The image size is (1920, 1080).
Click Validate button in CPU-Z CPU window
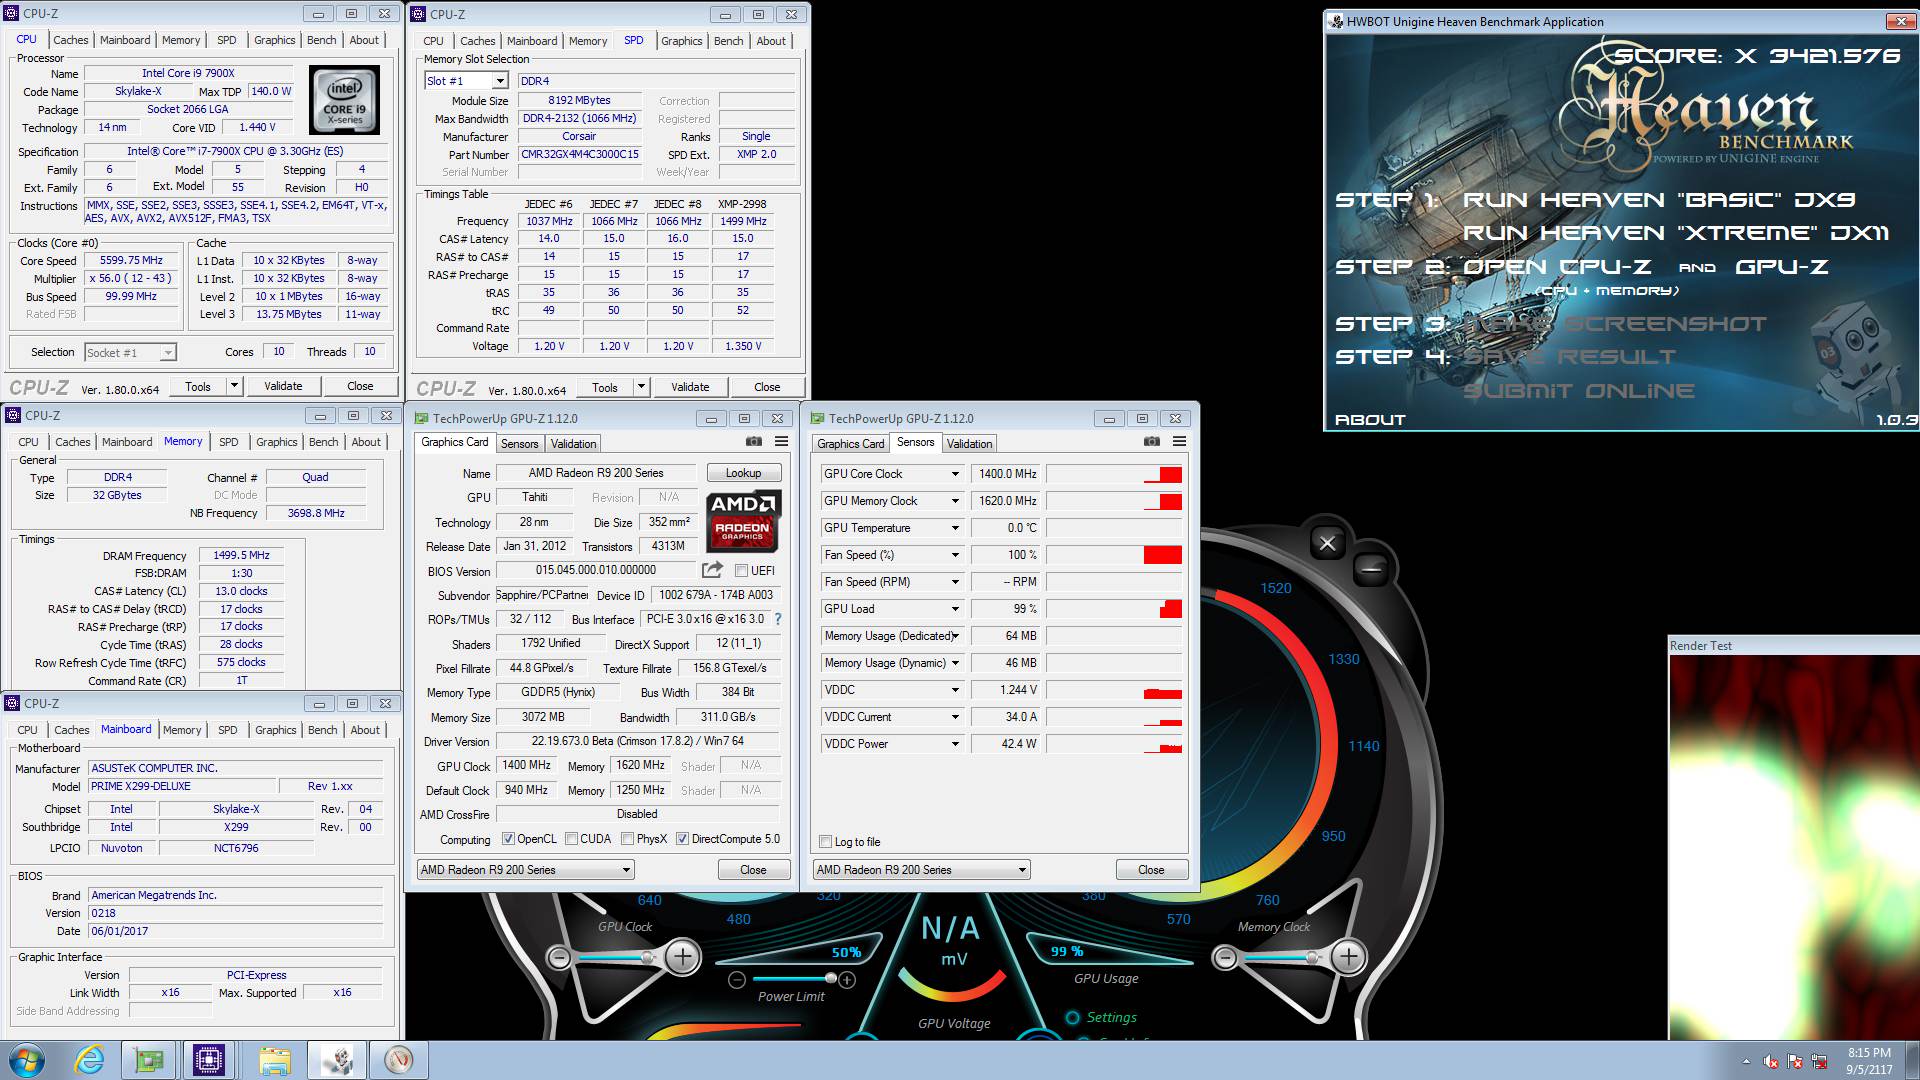point(283,386)
